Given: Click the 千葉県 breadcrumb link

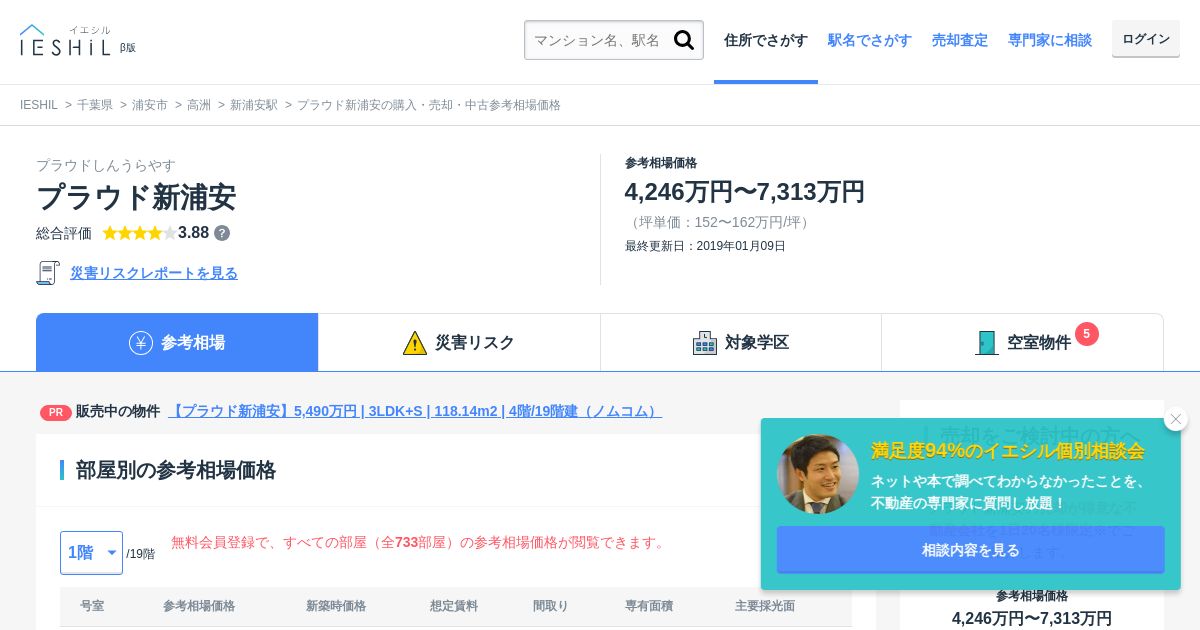Looking at the screenshot, I should (95, 105).
